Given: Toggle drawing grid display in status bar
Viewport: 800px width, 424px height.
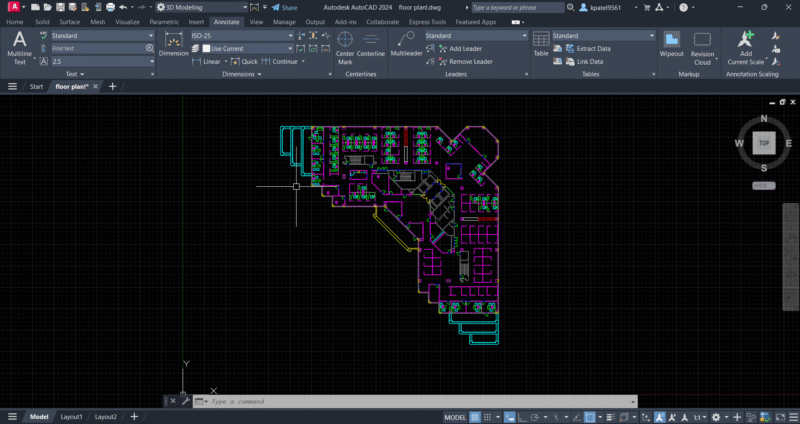Looking at the screenshot, I should tap(474, 417).
